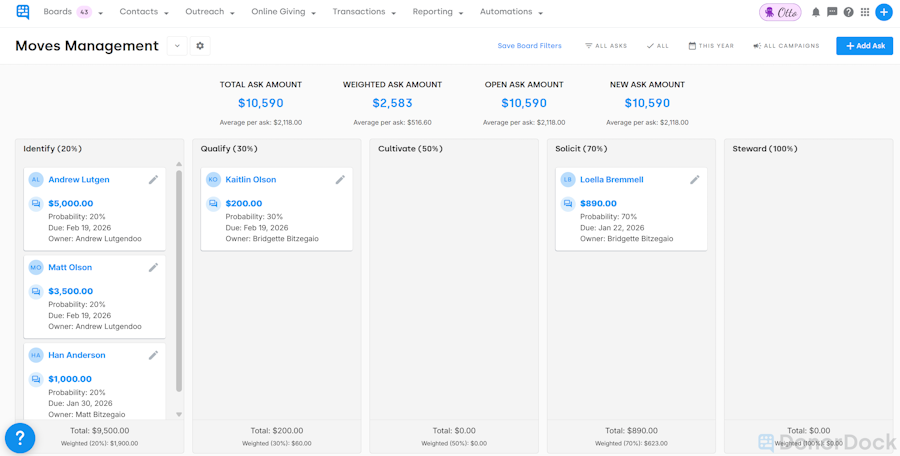The width and height of the screenshot is (900, 456).
Task: Edit Han Anderson ask with pencil icon
Action: 153,355
